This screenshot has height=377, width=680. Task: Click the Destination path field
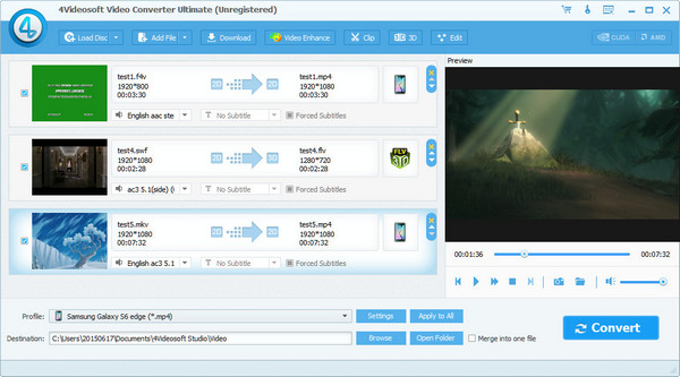(x=200, y=338)
